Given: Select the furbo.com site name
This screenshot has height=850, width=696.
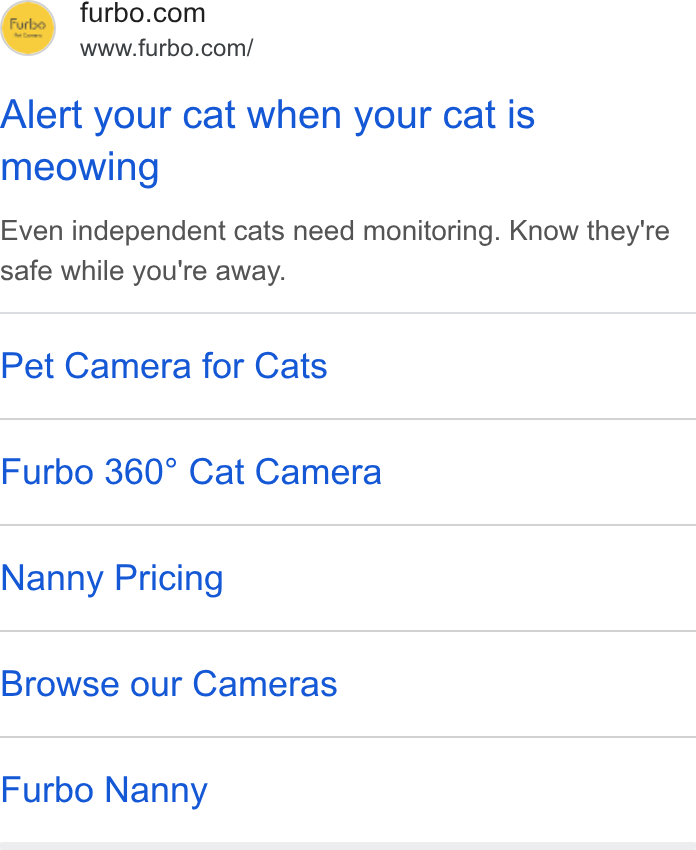Looking at the screenshot, I should click(143, 13).
